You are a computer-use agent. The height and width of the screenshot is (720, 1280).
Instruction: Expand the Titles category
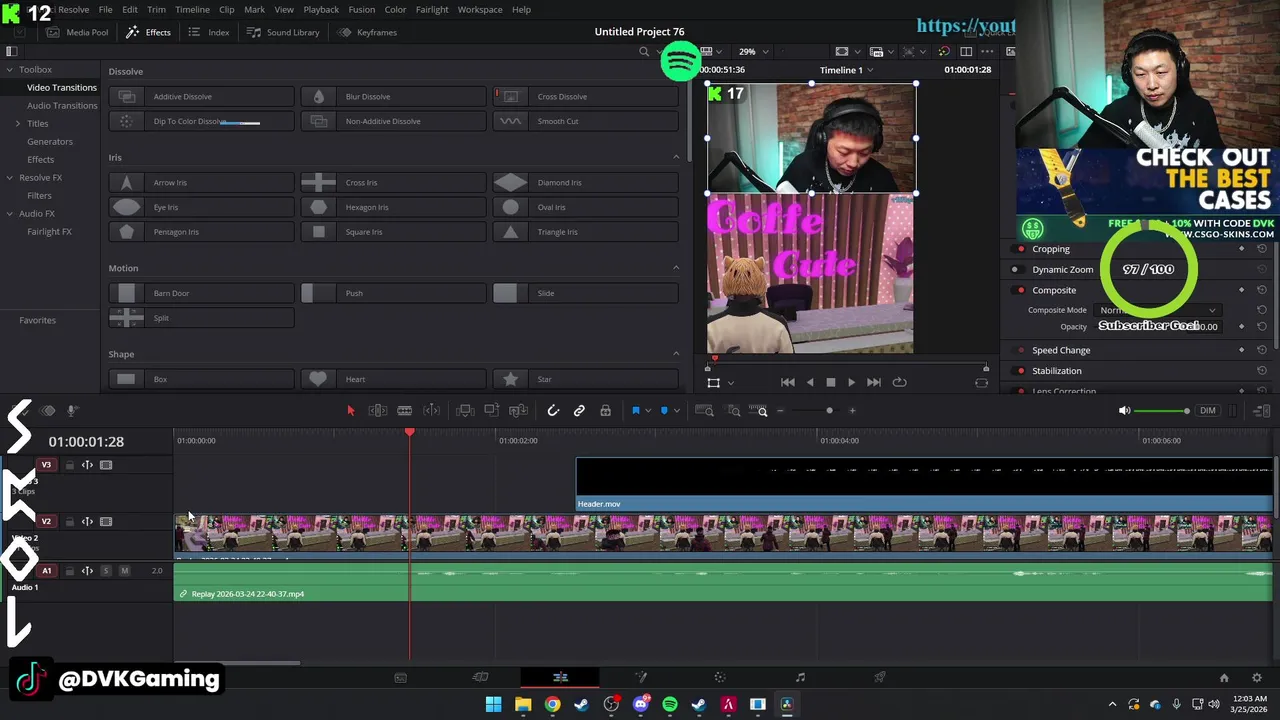[17, 124]
